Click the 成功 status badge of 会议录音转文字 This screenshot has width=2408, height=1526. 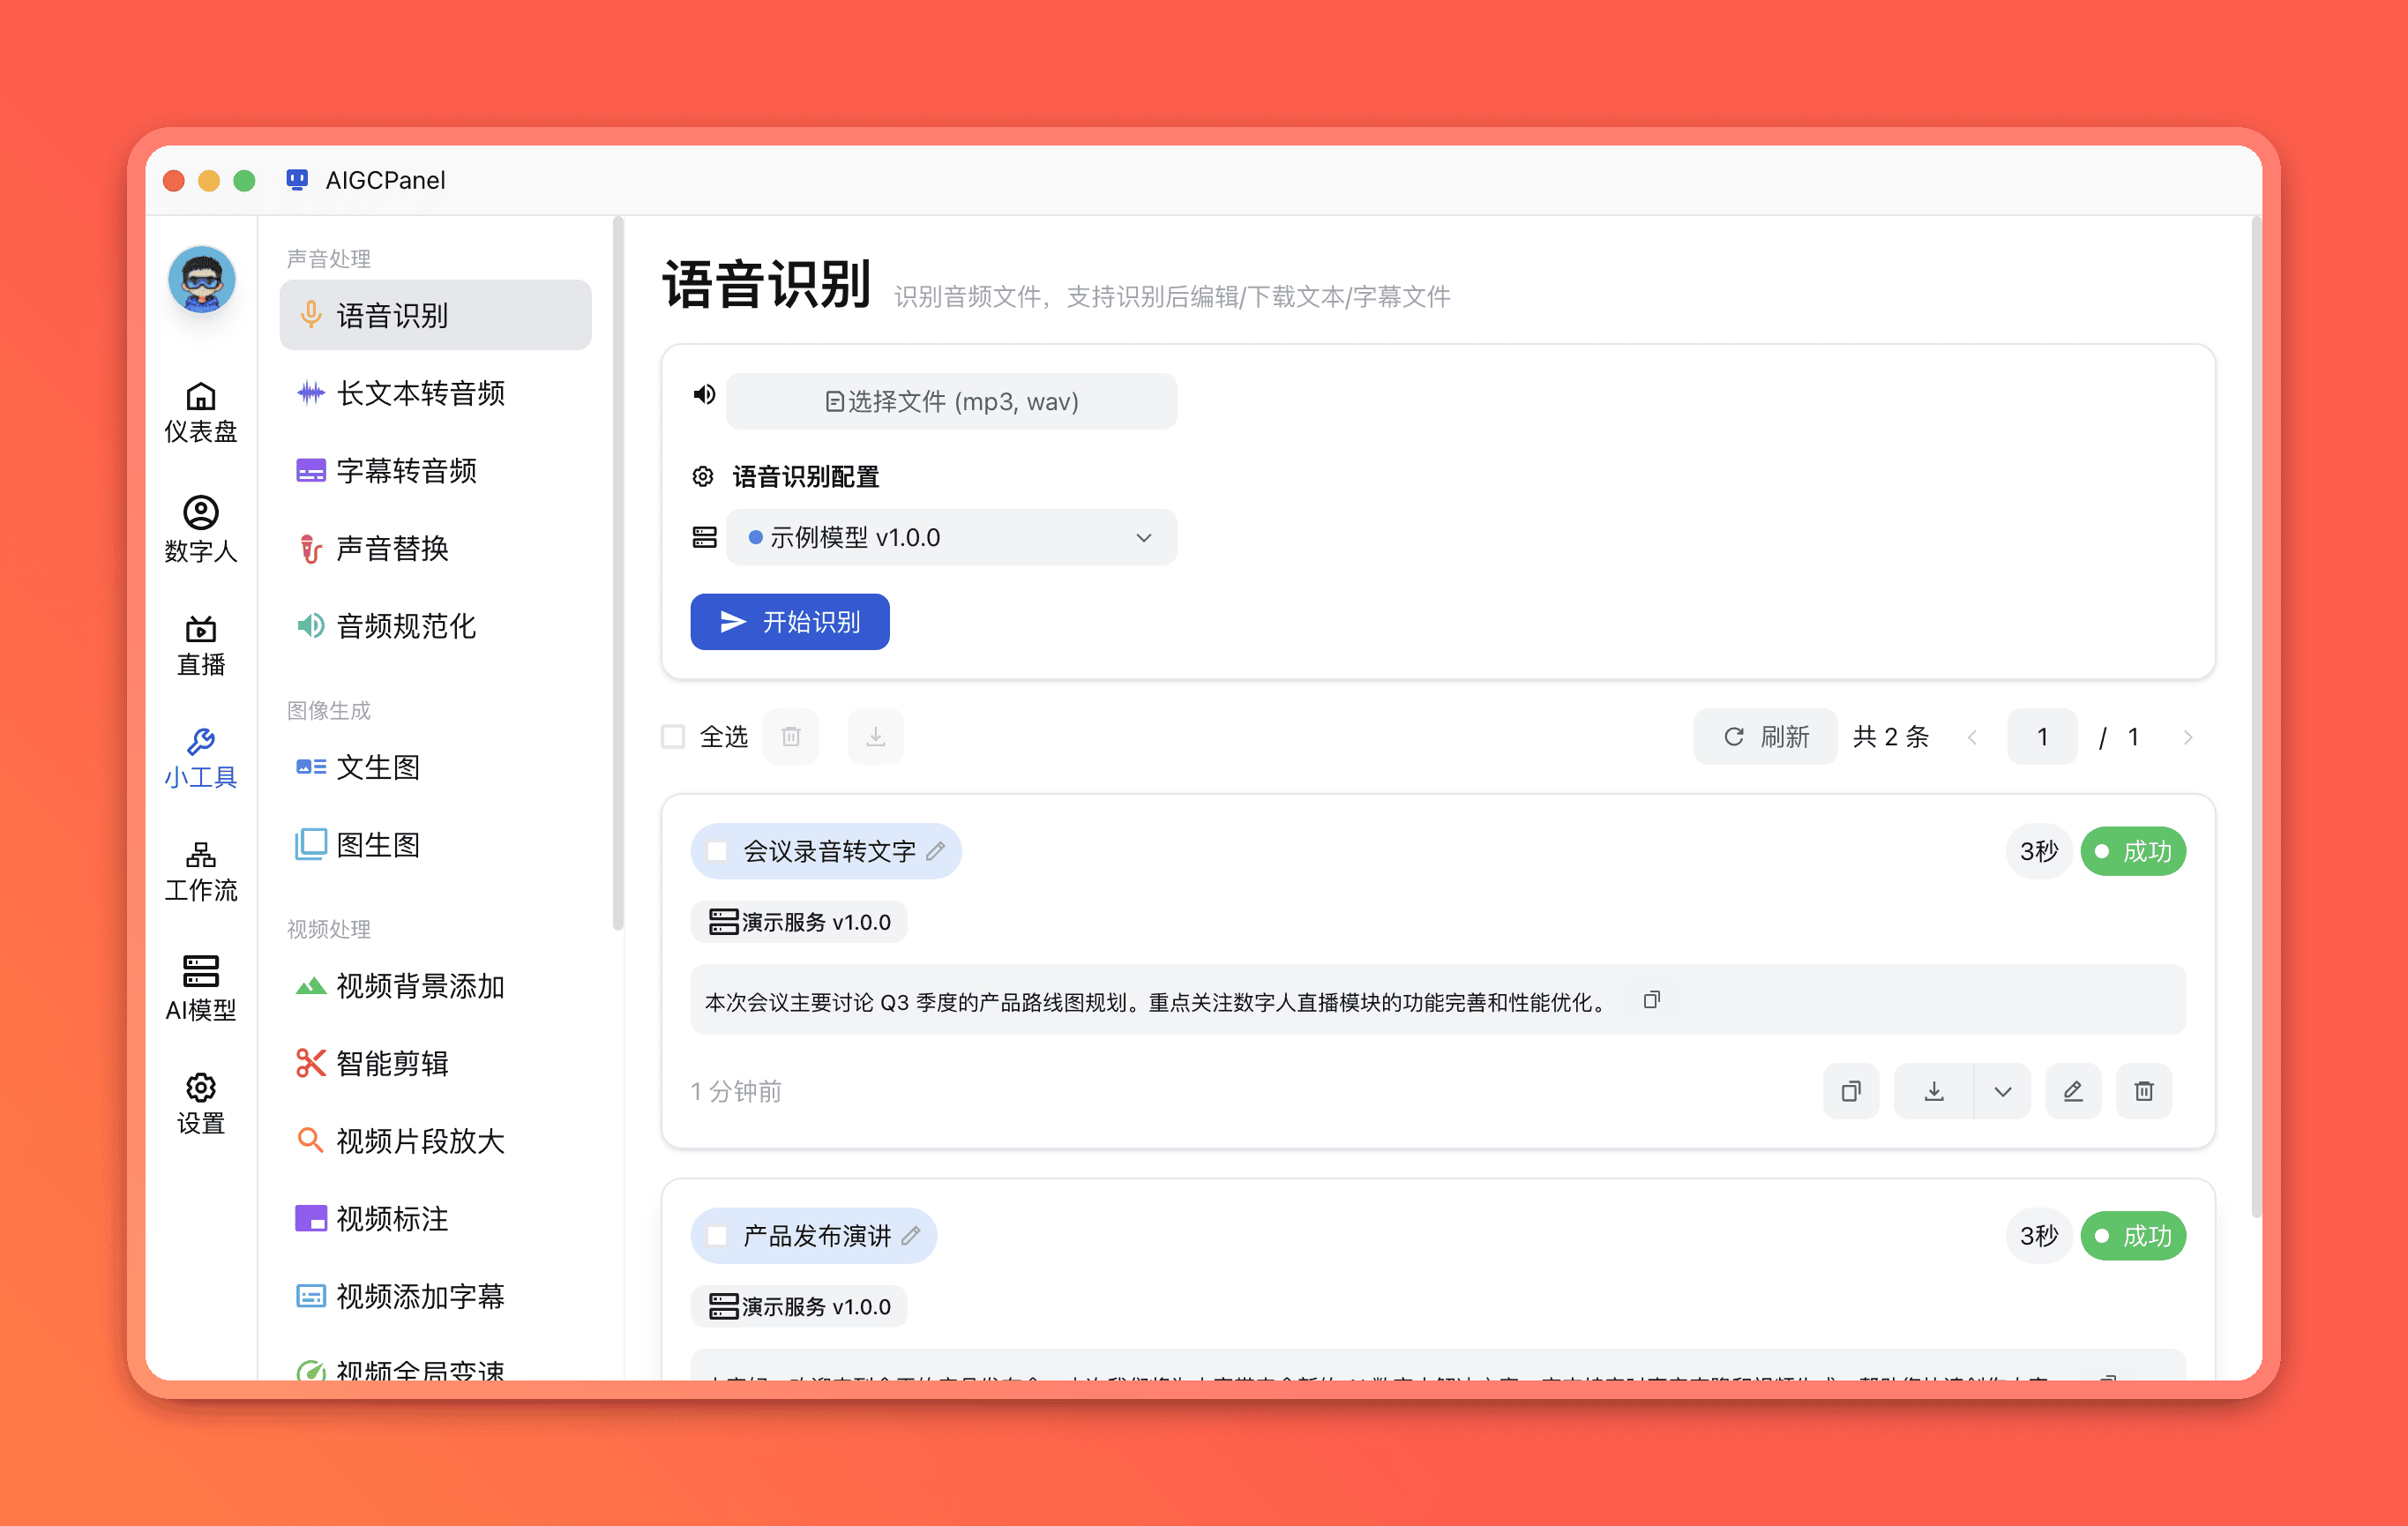[2133, 851]
